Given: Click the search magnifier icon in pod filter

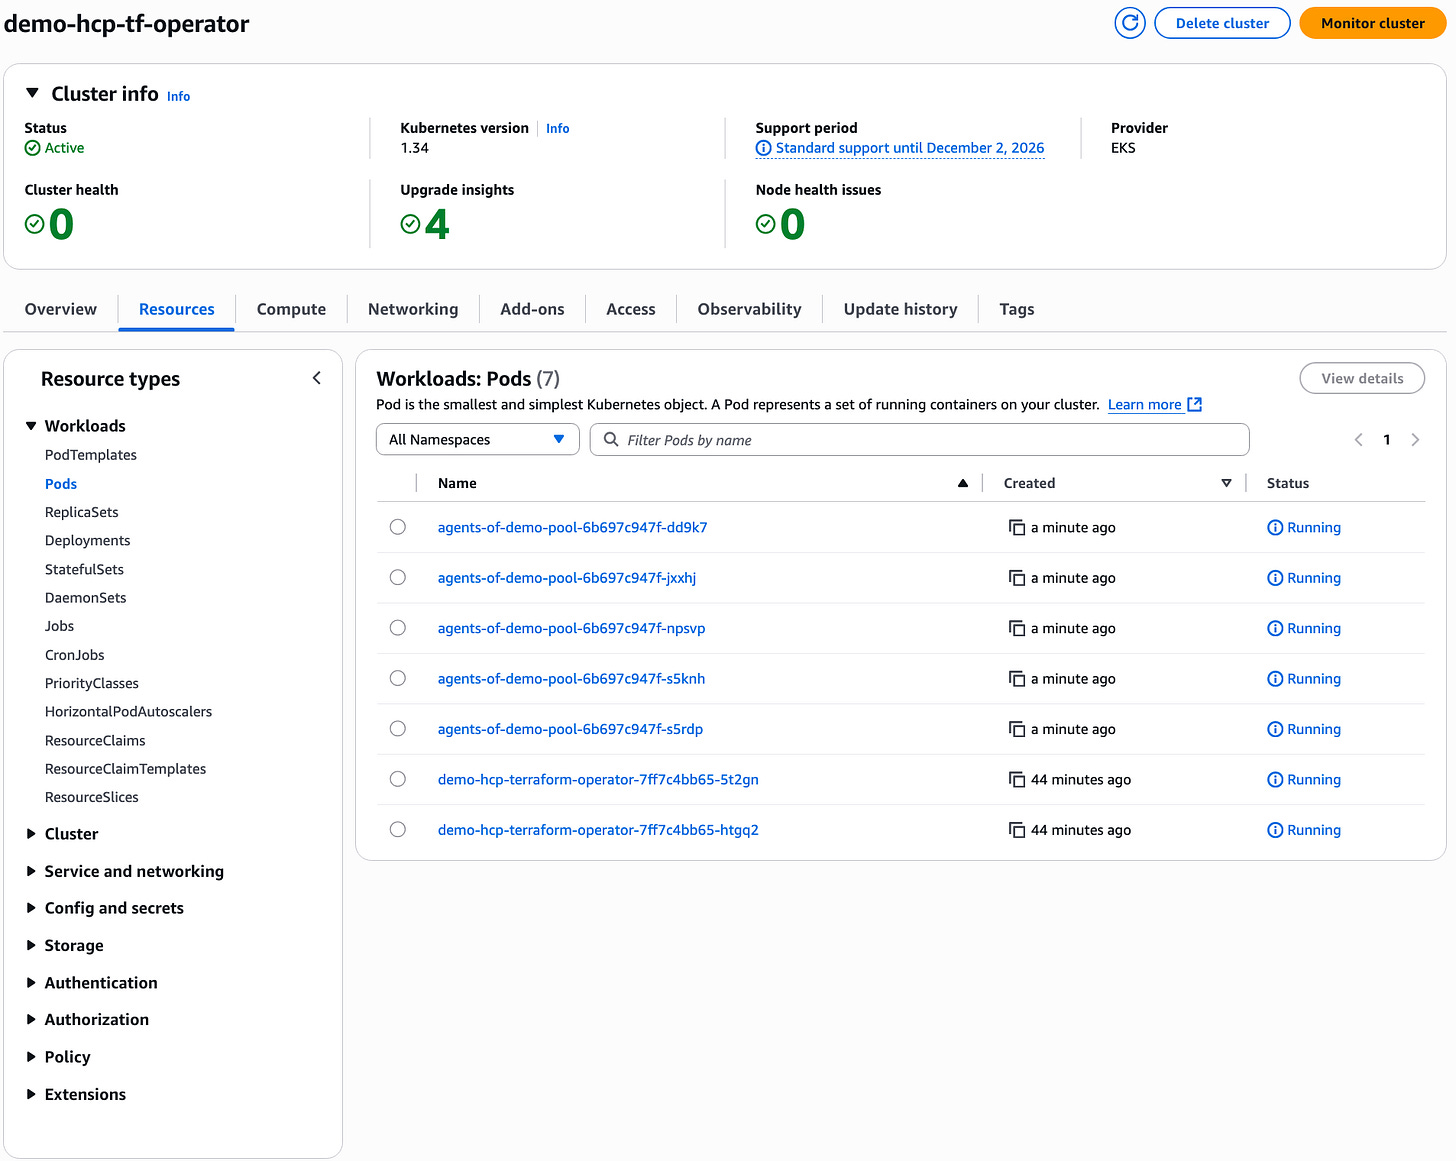Looking at the screenshot, I should [611, 439].
